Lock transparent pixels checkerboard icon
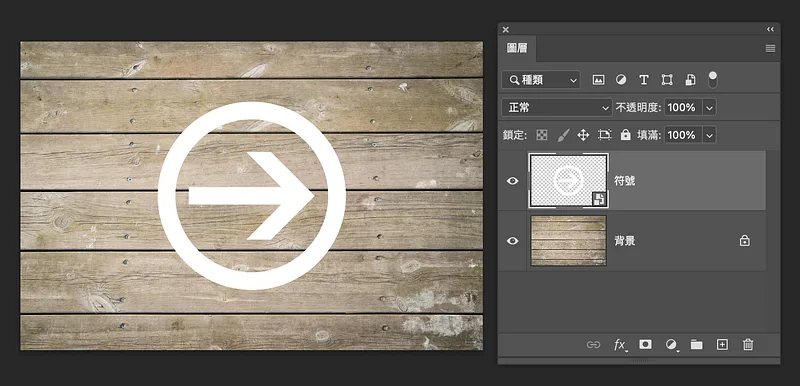The width and height of the screenshot is (800, 386). coord(542,135)
